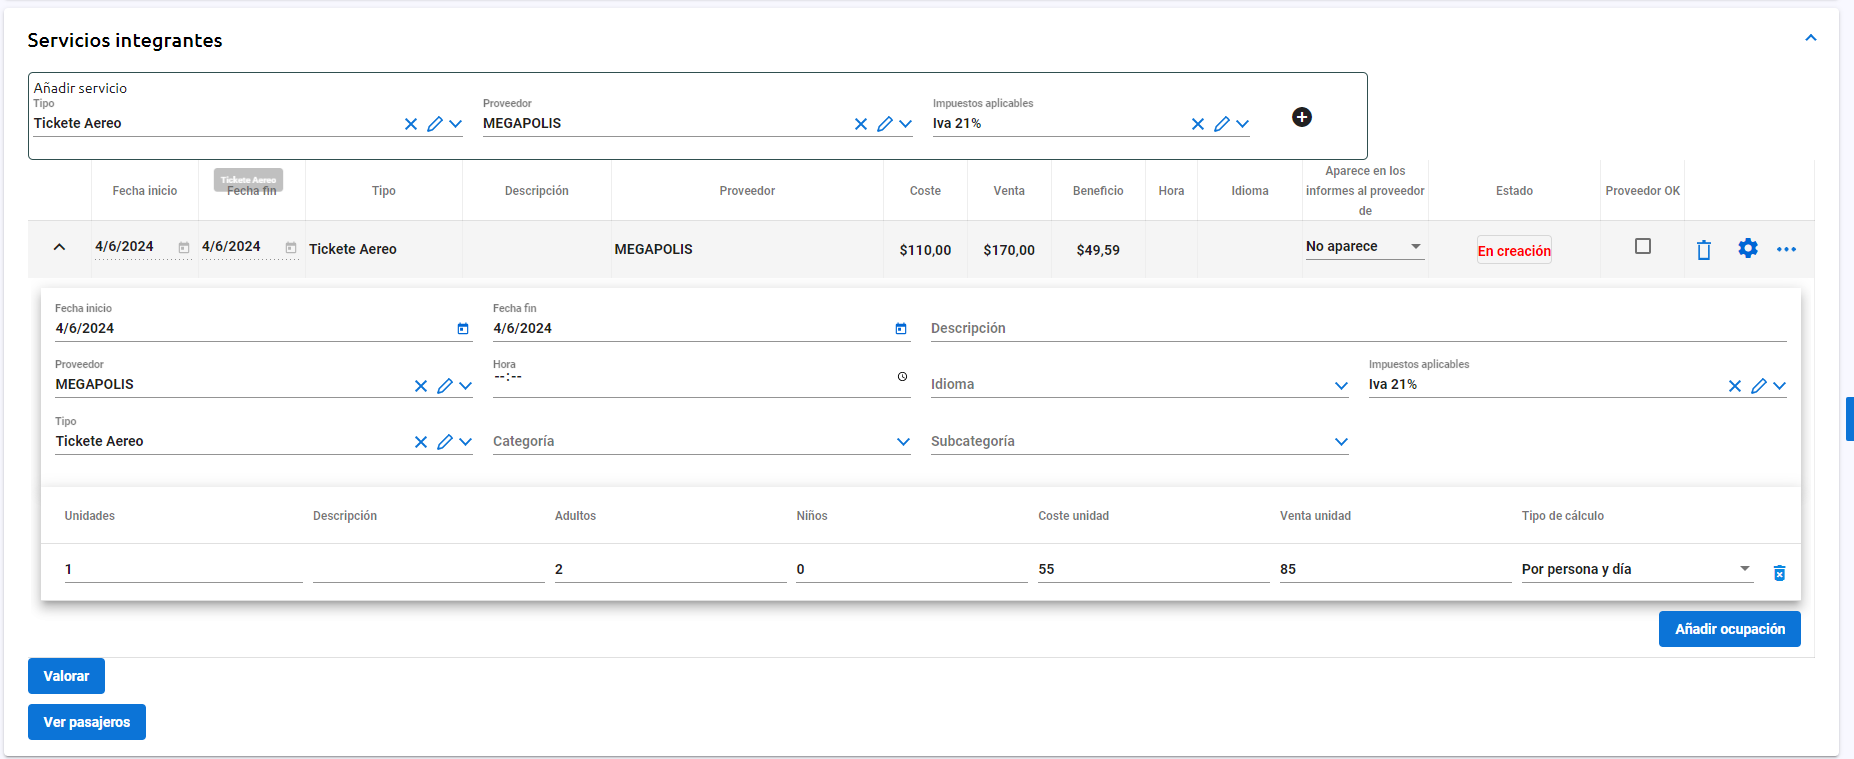Image resolution: width=1854 pixels, height=759 pixels.
Task: Open calendar for row Fecha inicio
Action: [184, 247]
